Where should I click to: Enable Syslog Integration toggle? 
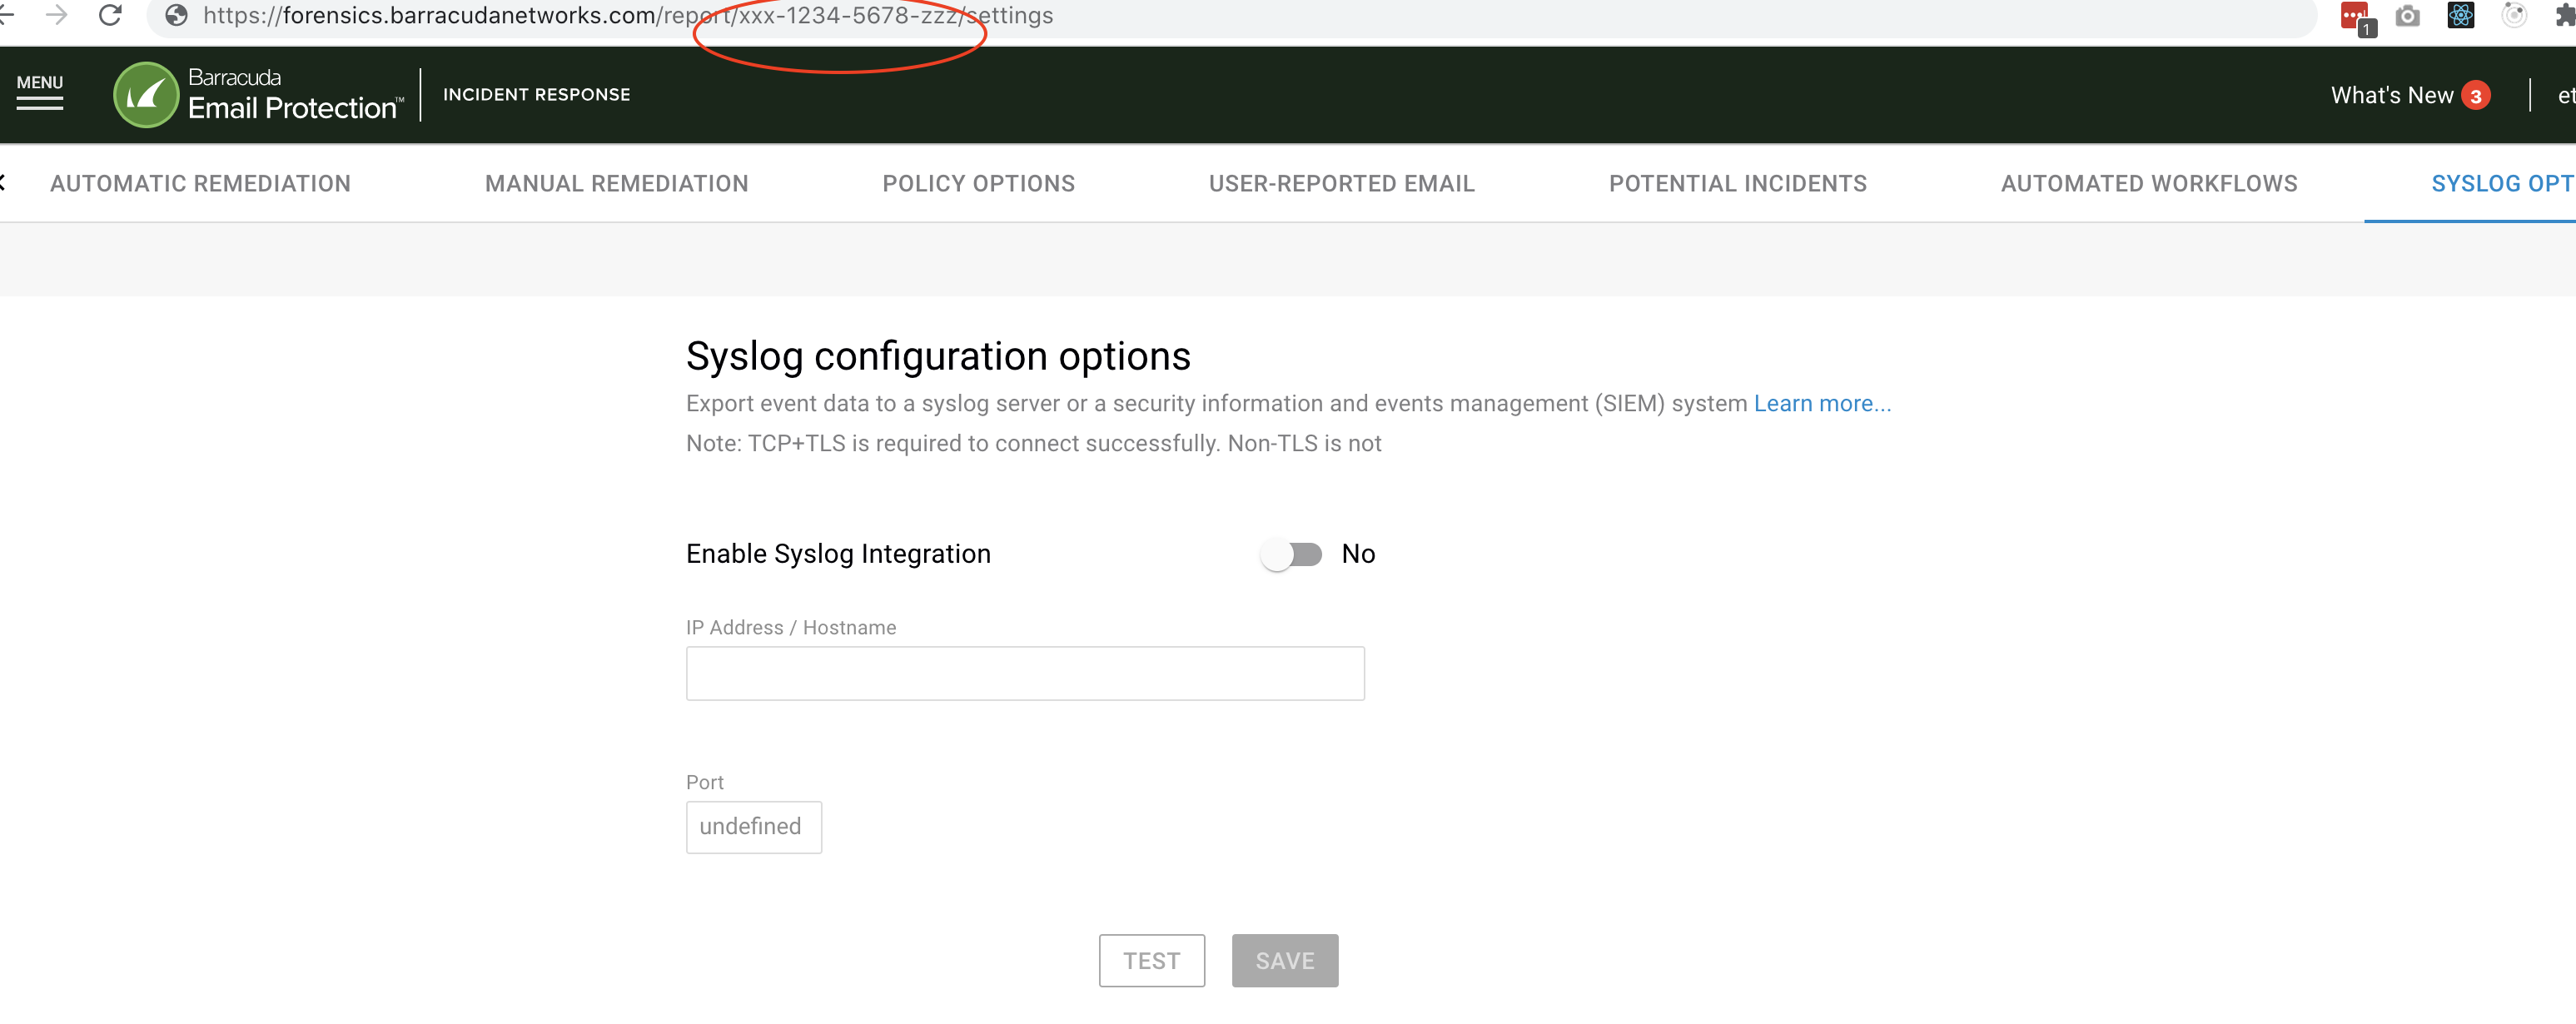(1290, 554)
